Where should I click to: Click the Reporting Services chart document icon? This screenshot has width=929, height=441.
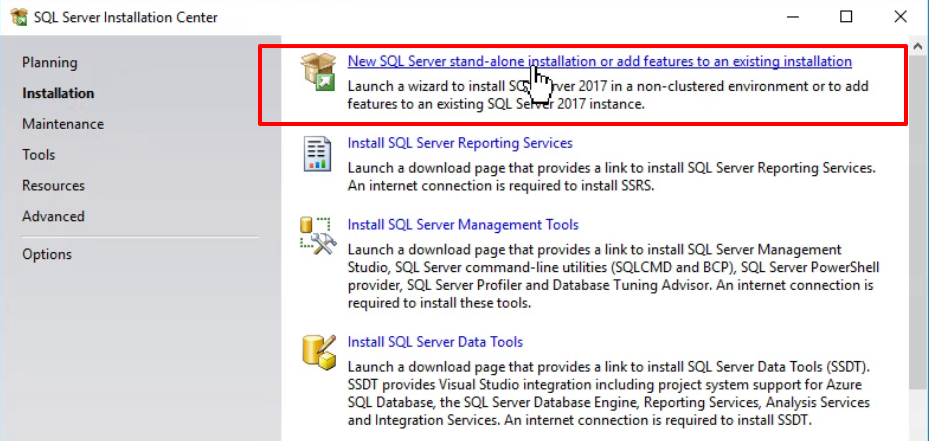(x=318, y=154)
